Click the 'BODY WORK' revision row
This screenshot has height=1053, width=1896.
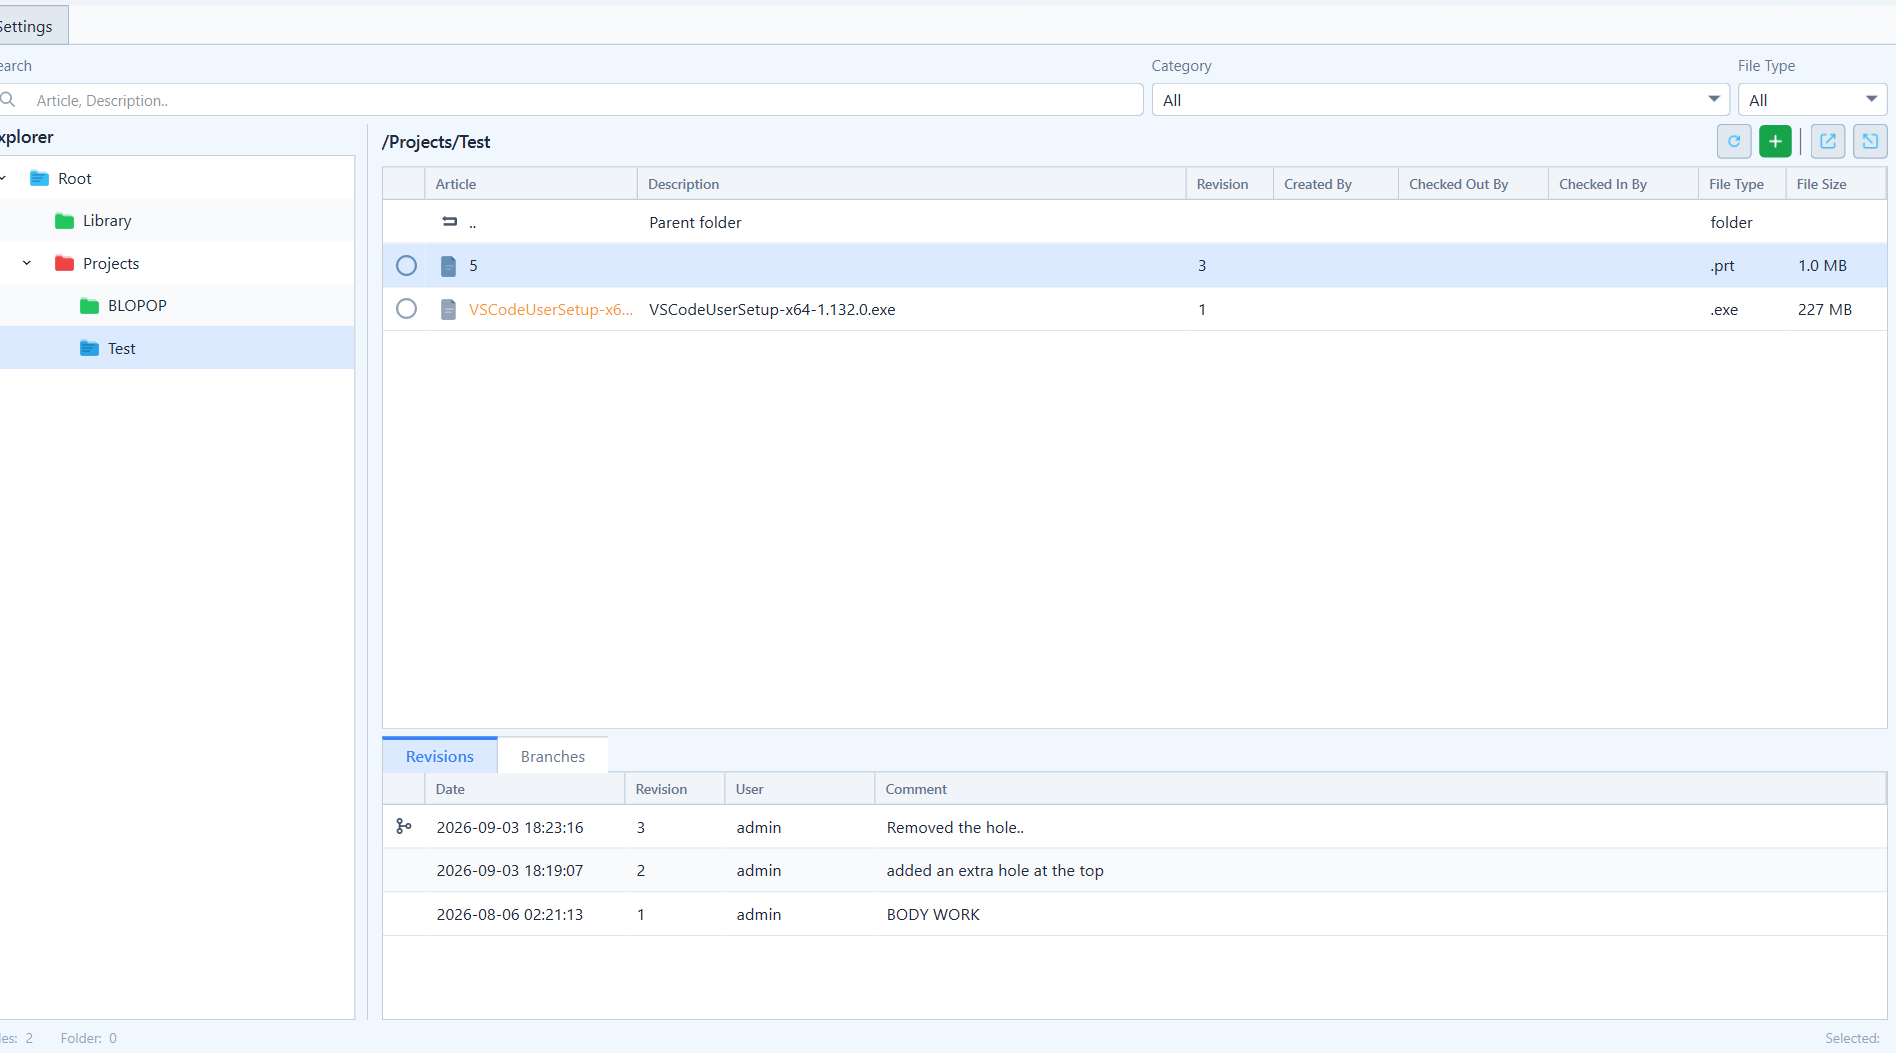(x=1134, y=915)
